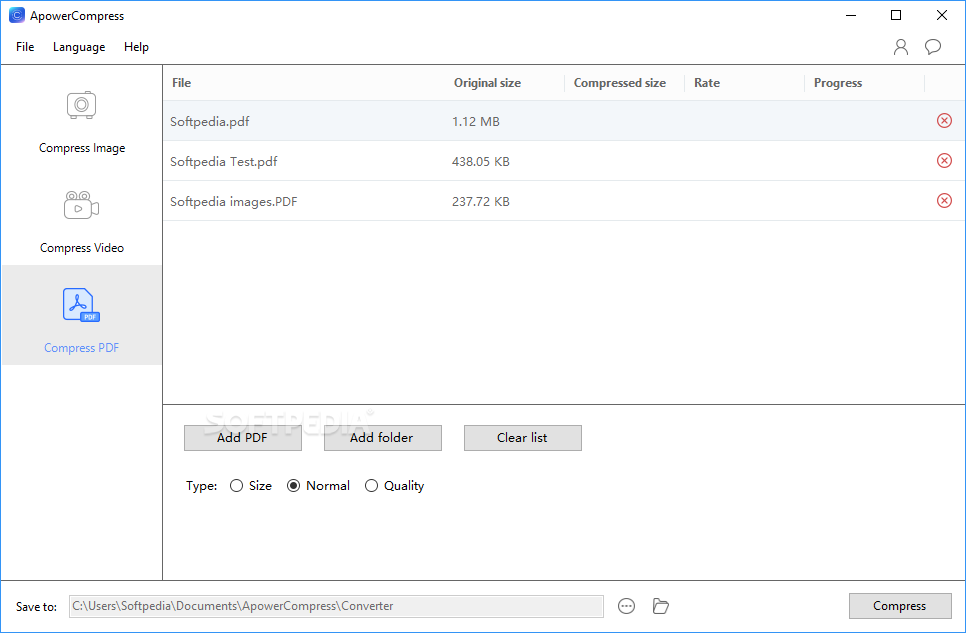Open the Language menu
Screen dimensions: 966x633
point(79,47)
